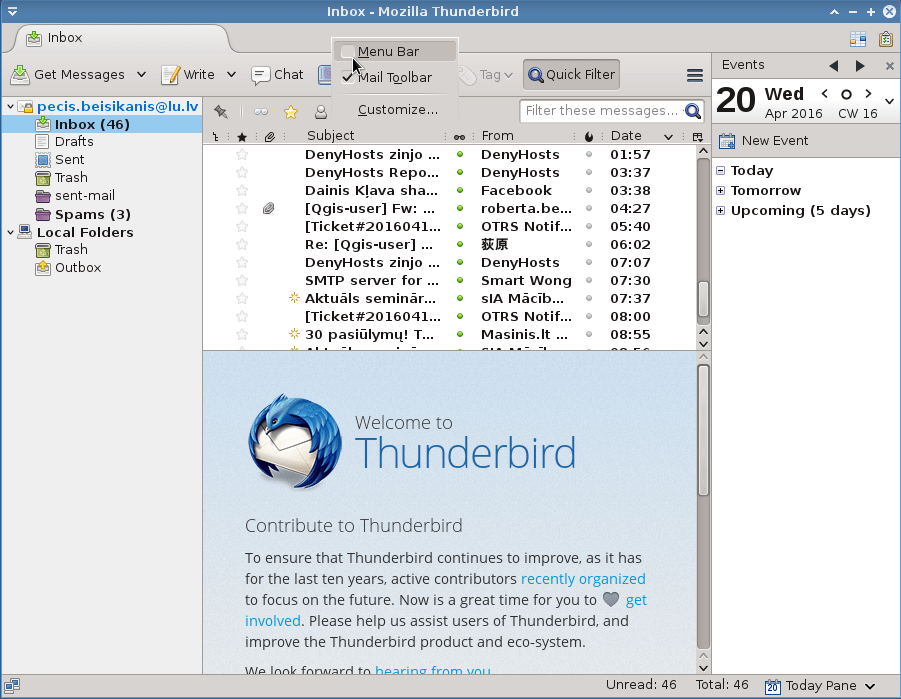Choose Customize... from the context menu

[398, 109]
